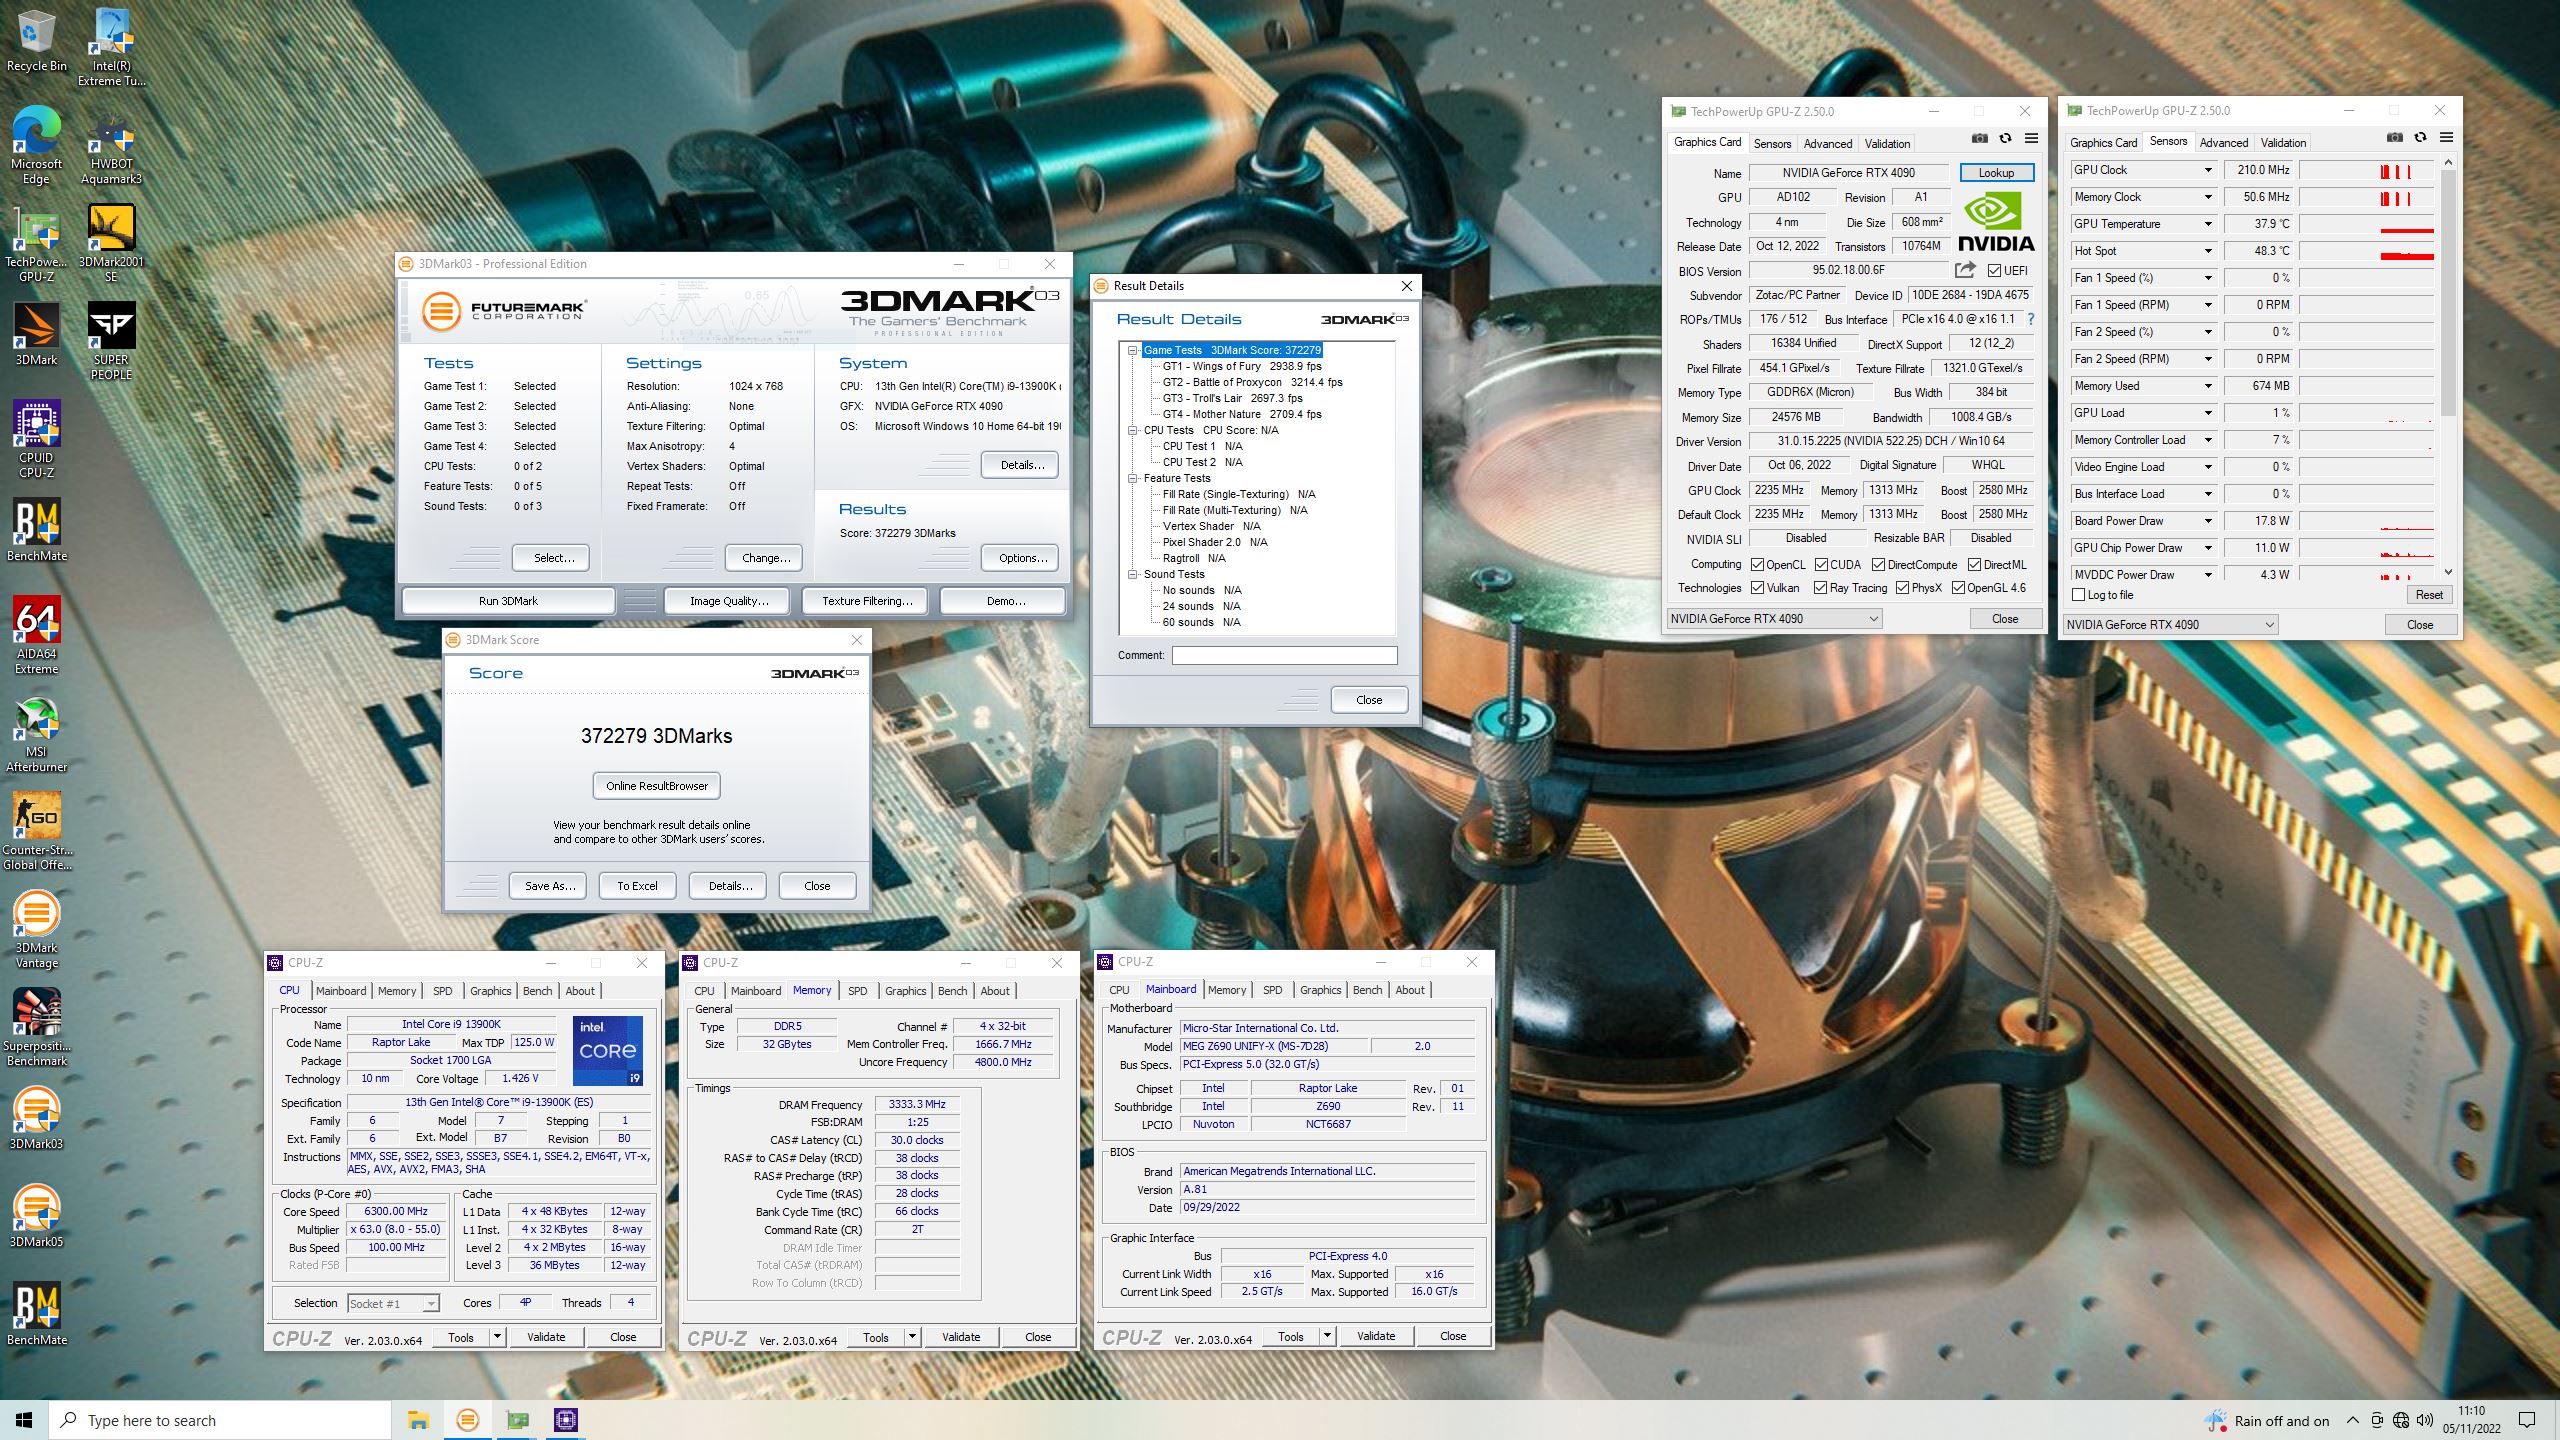Open Counter-Strike Global Offensive desktop icon
Screen dimensions: 2560x1440
tap(36, 831)
